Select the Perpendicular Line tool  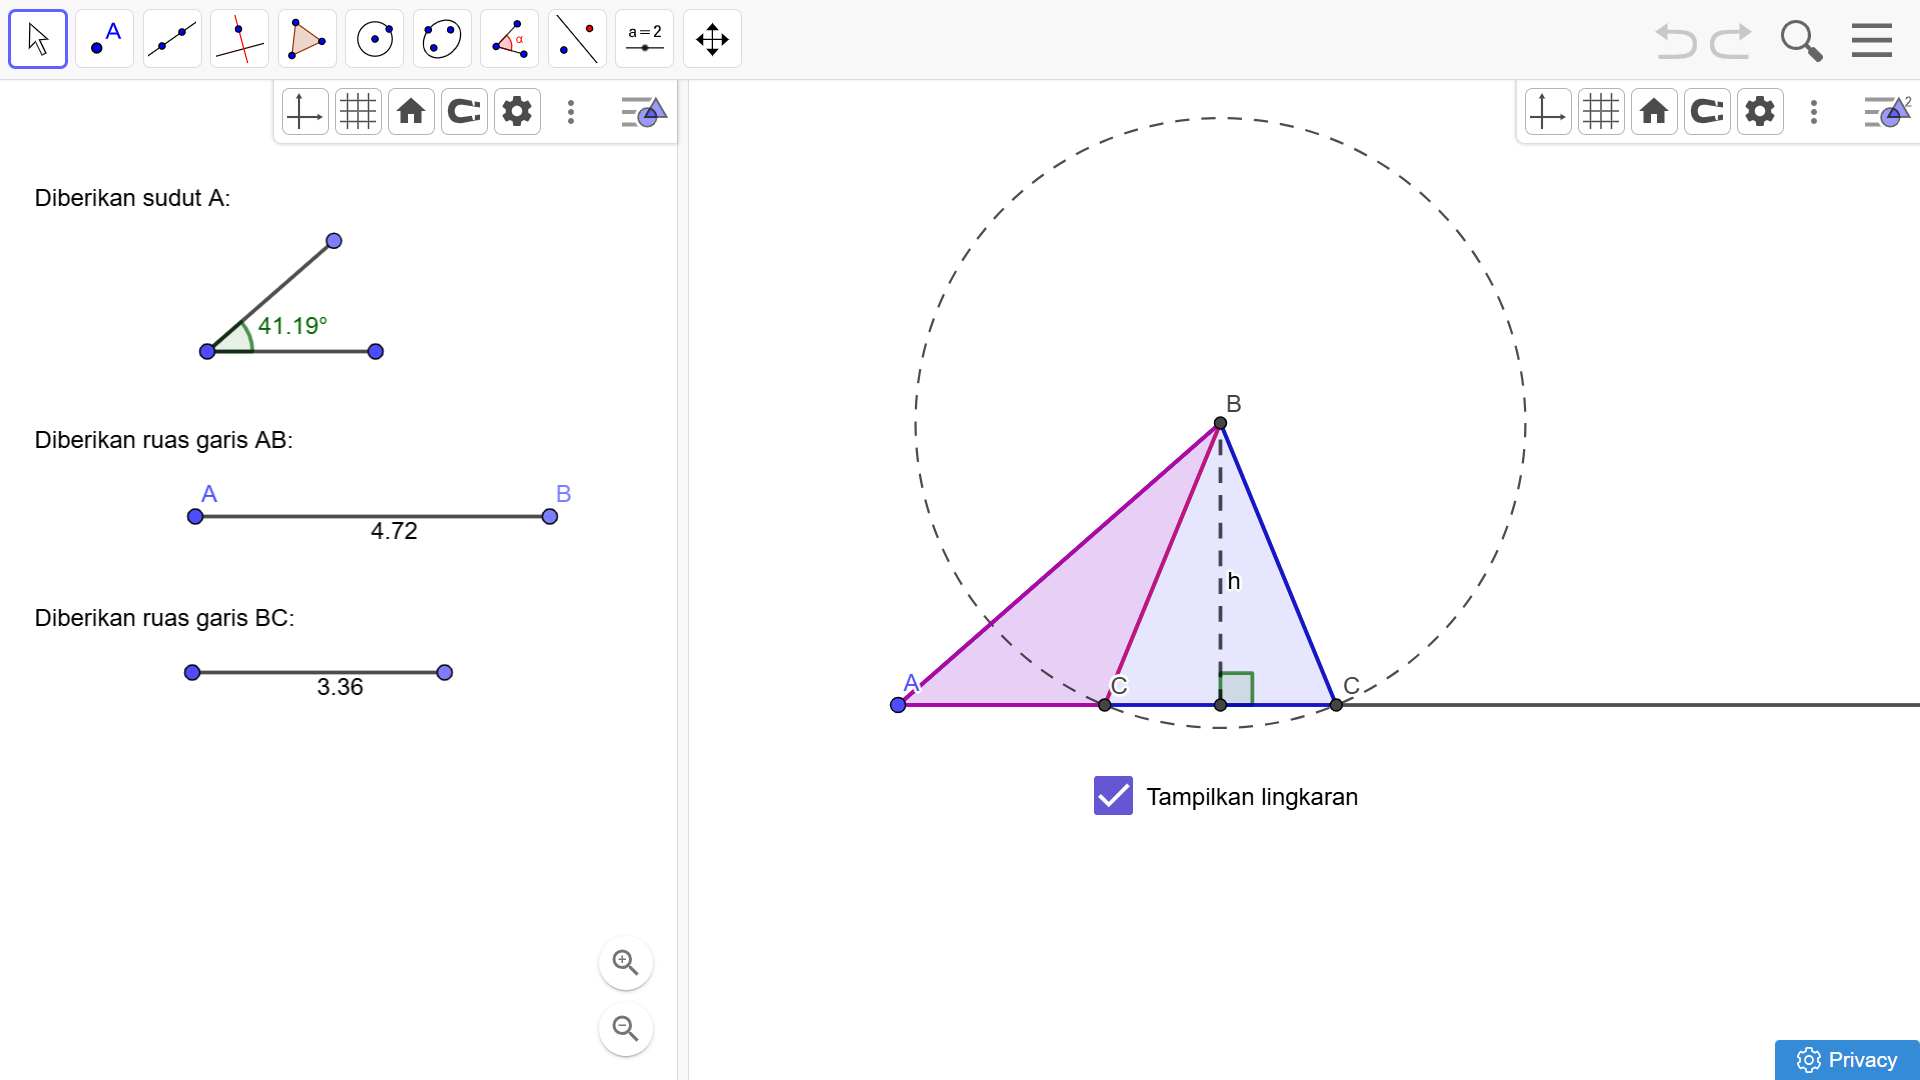coord(240,40)
